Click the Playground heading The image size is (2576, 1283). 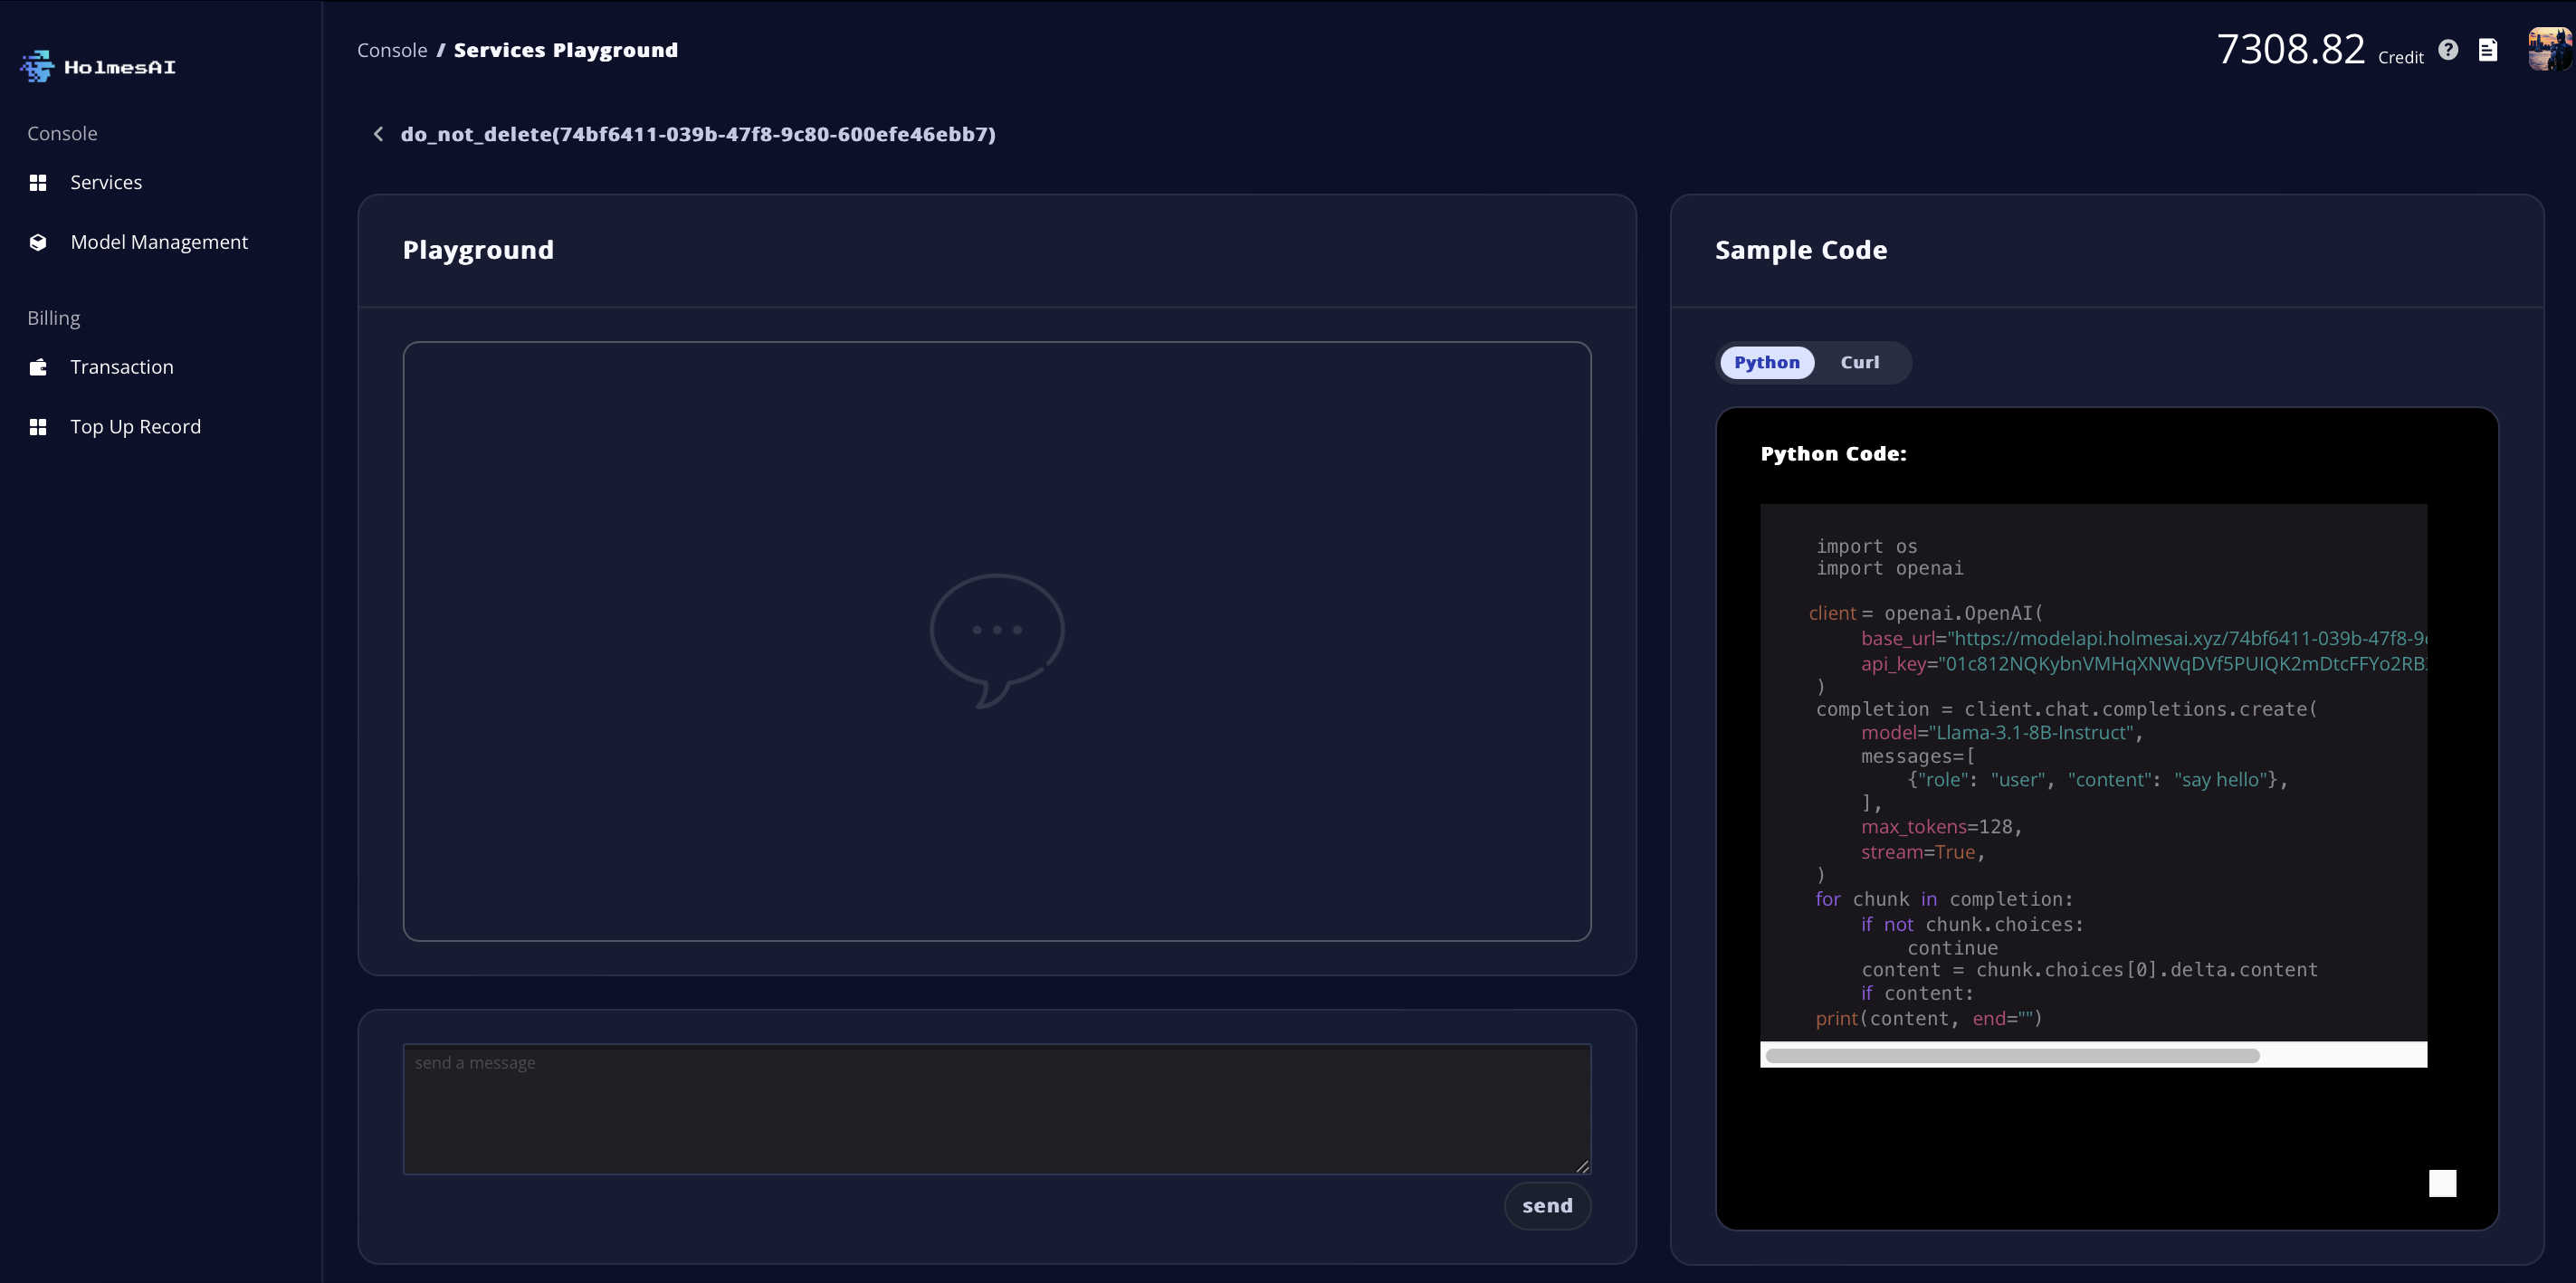[x=478, y=250]
